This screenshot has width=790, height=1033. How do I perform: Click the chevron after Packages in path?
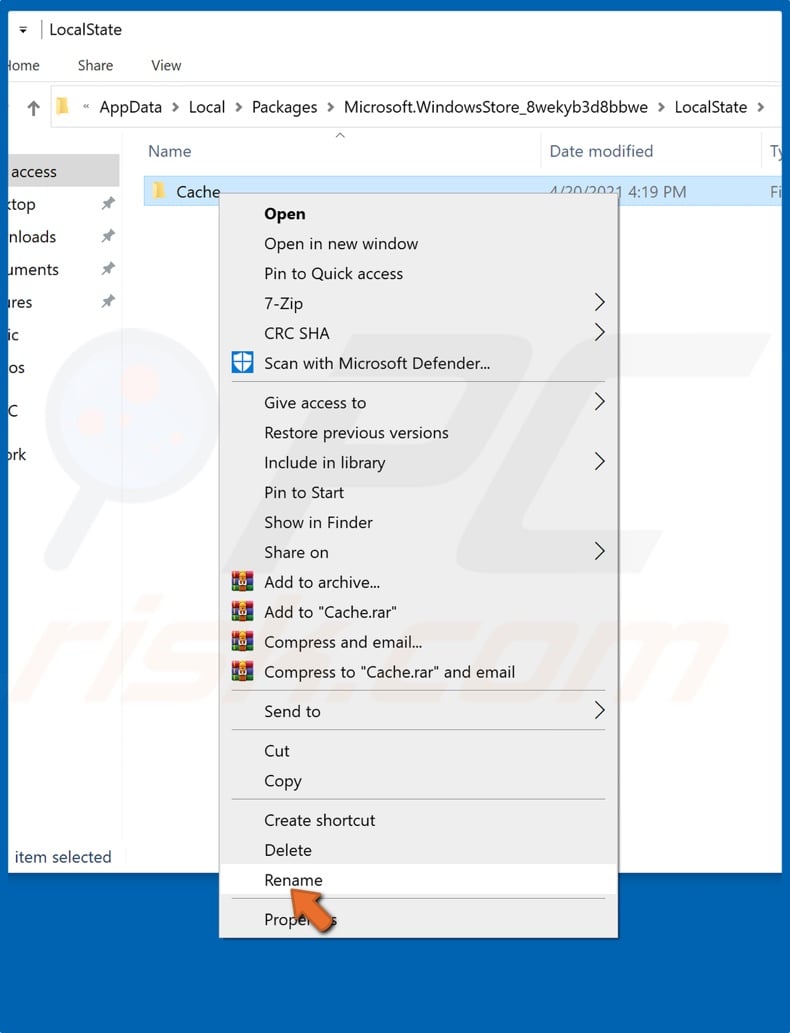click(330, 107)
